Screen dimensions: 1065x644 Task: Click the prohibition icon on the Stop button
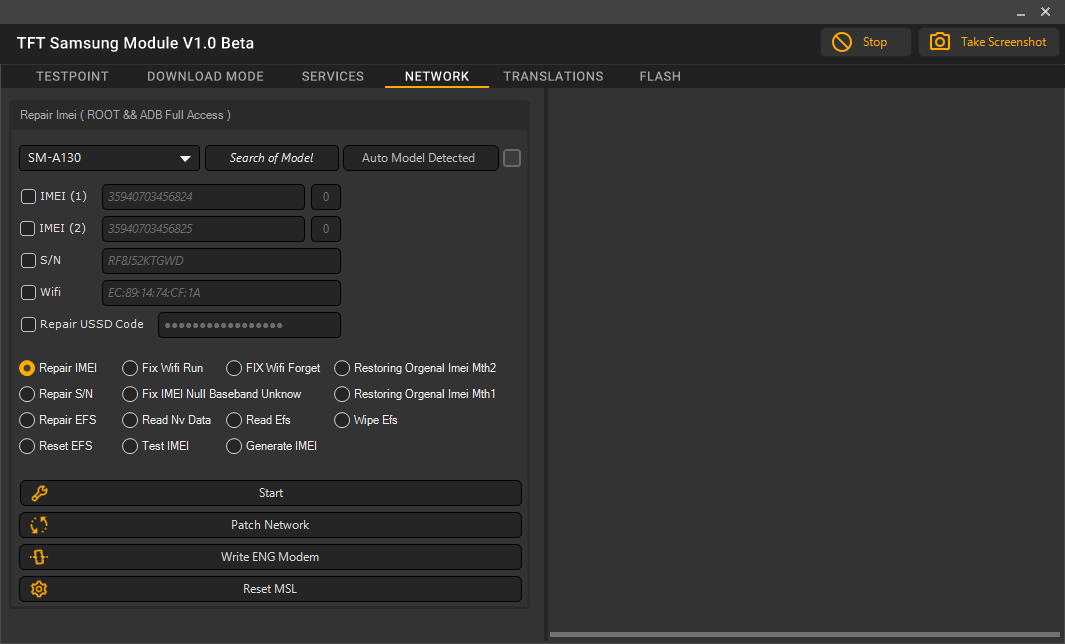pos(840,42)
